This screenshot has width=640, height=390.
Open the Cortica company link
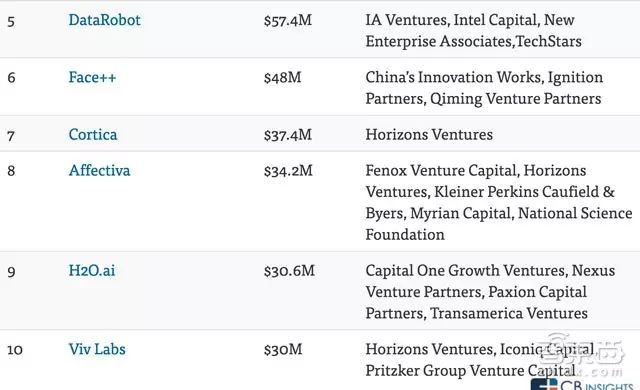tap(93, 135)
